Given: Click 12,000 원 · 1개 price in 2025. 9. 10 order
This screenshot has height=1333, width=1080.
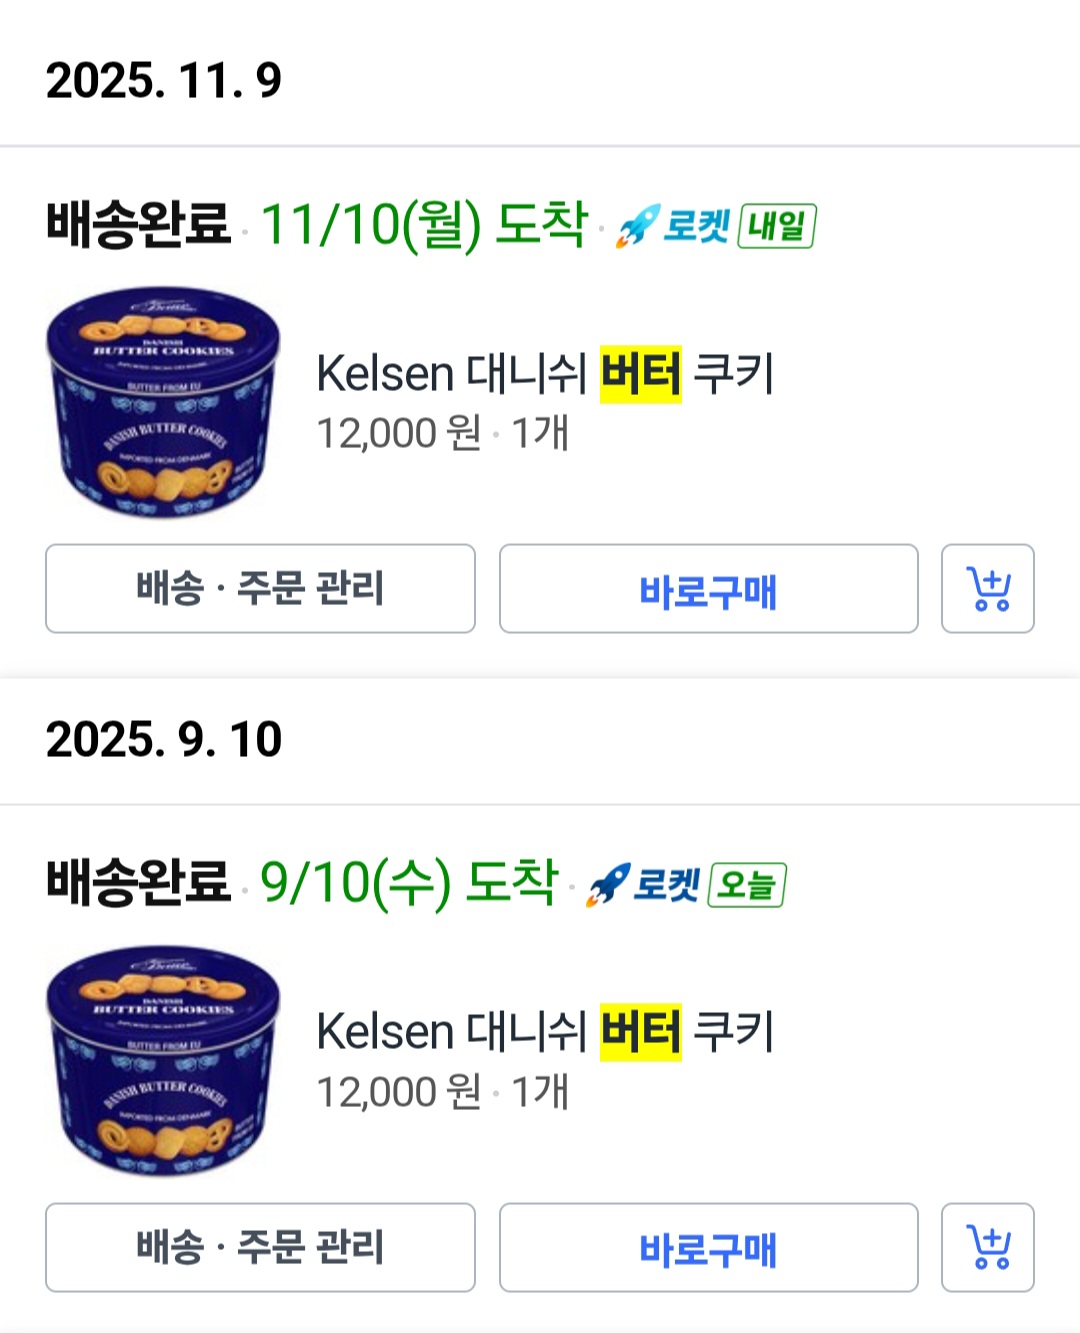Looking at the screenshot, I should pyautogui.click(x=442, y=1092).
